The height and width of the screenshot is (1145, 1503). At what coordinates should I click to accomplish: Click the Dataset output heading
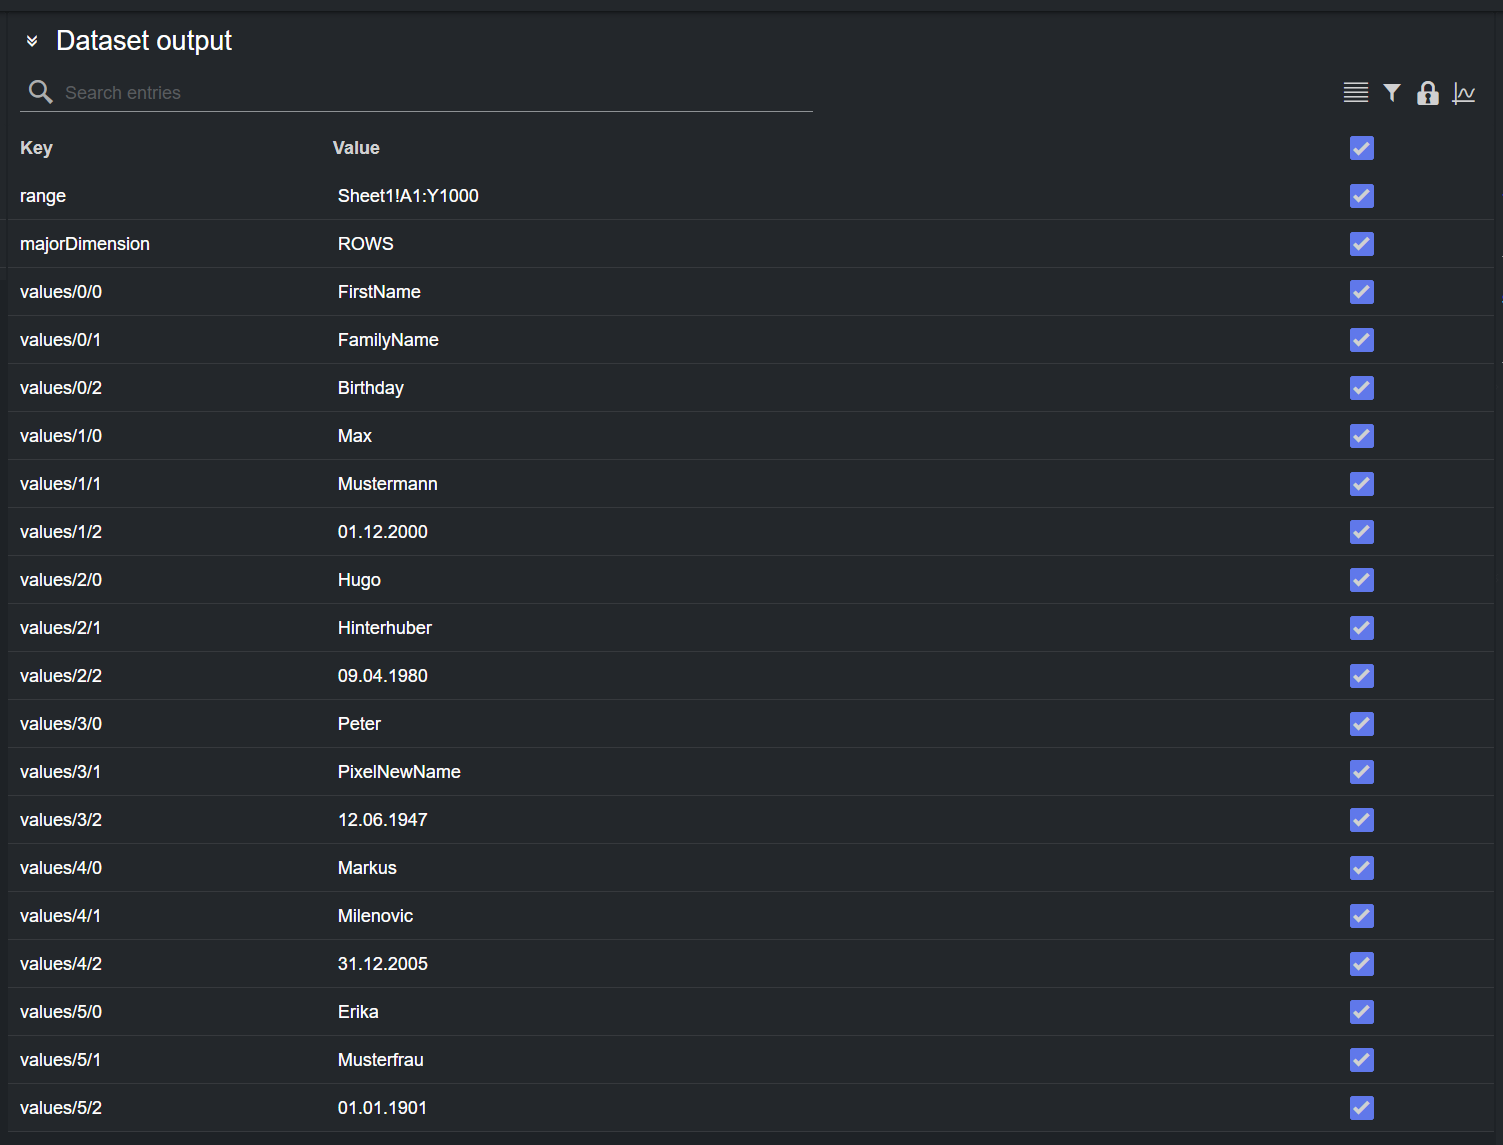(144, 41)
